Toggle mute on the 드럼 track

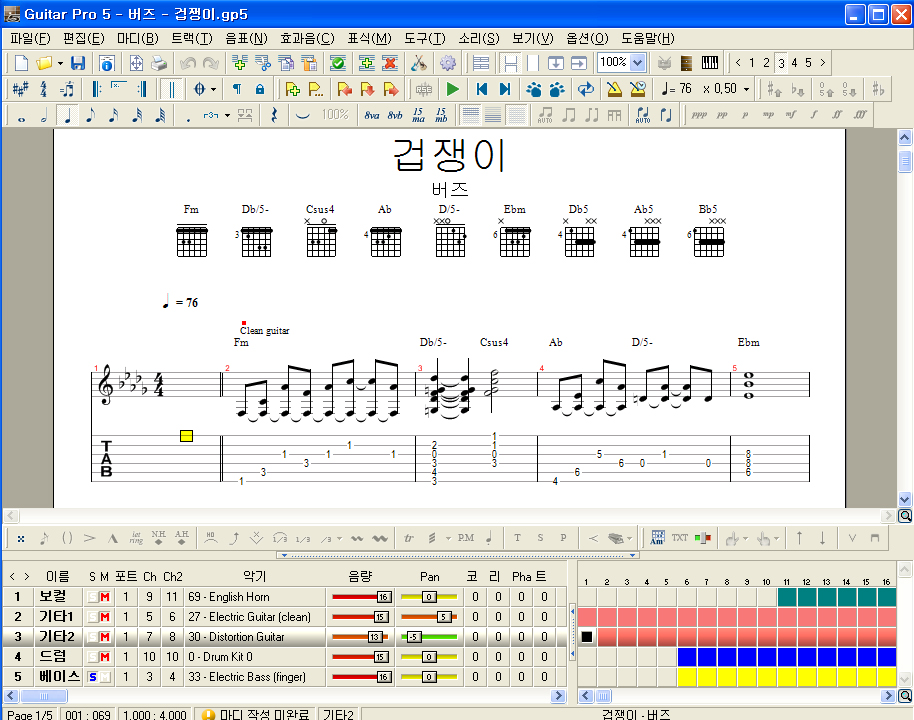tap(105, 657)
